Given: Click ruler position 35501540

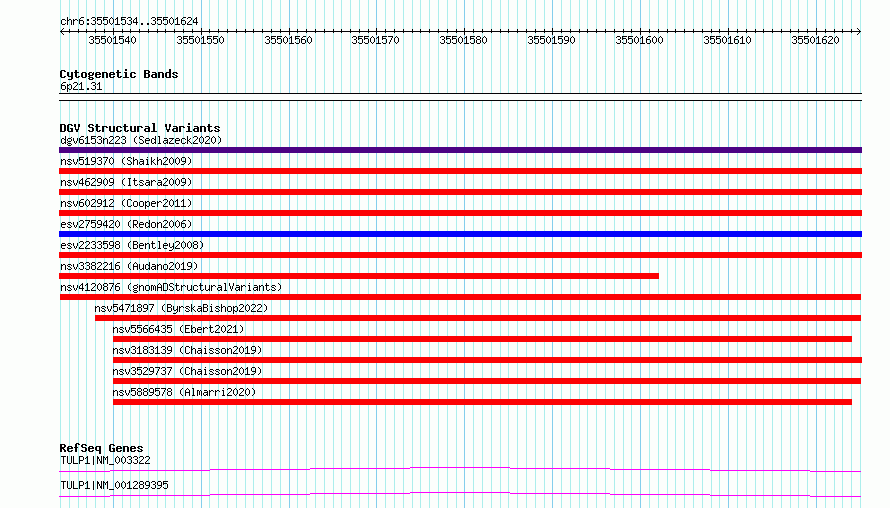Looking at the screenshot, I should pyautogui.click(x=112, y=40).
